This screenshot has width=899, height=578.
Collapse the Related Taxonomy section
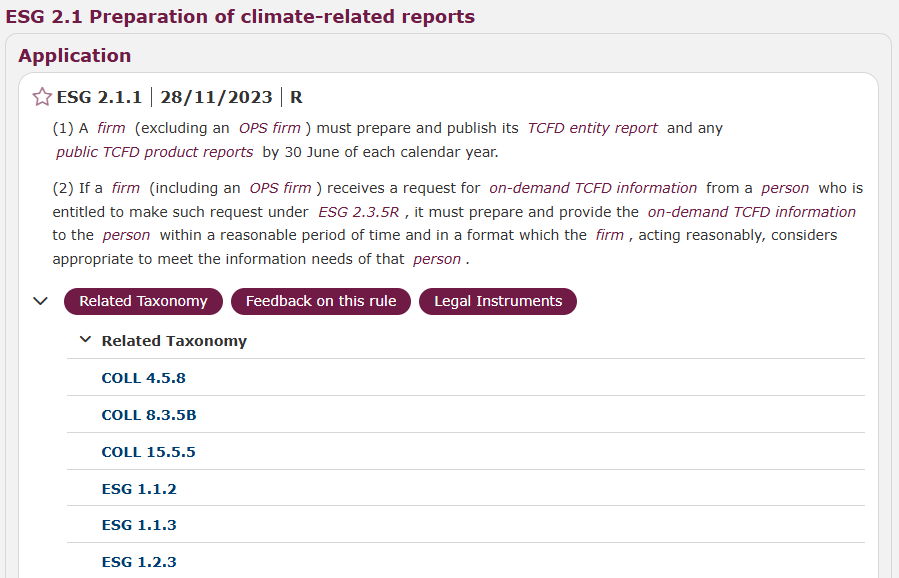click(85, 340)
